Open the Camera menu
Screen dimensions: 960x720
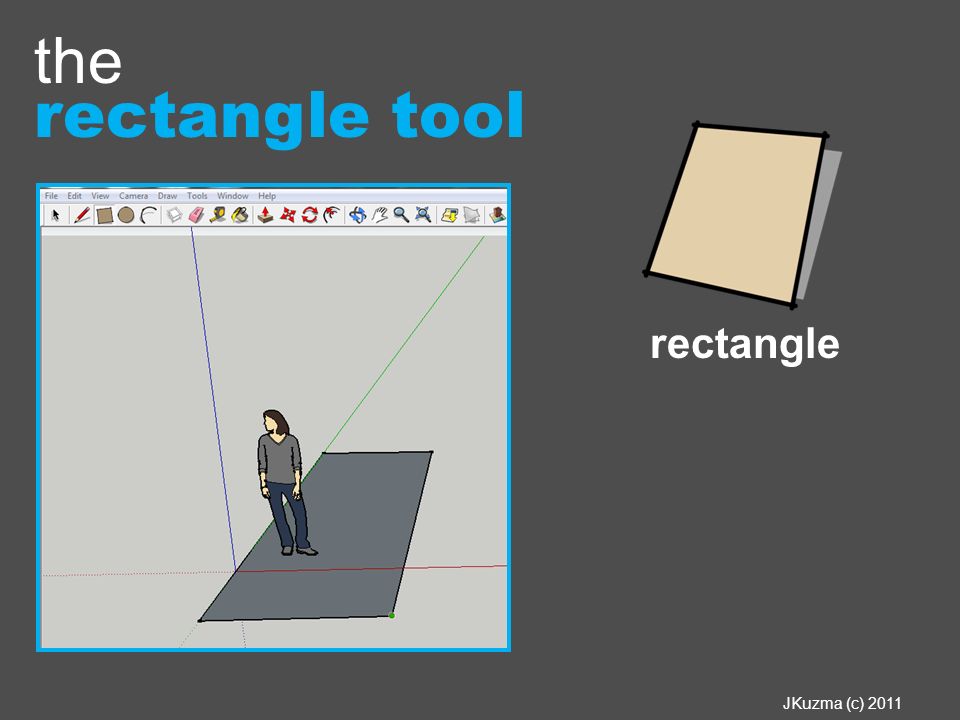coord(133,196)
